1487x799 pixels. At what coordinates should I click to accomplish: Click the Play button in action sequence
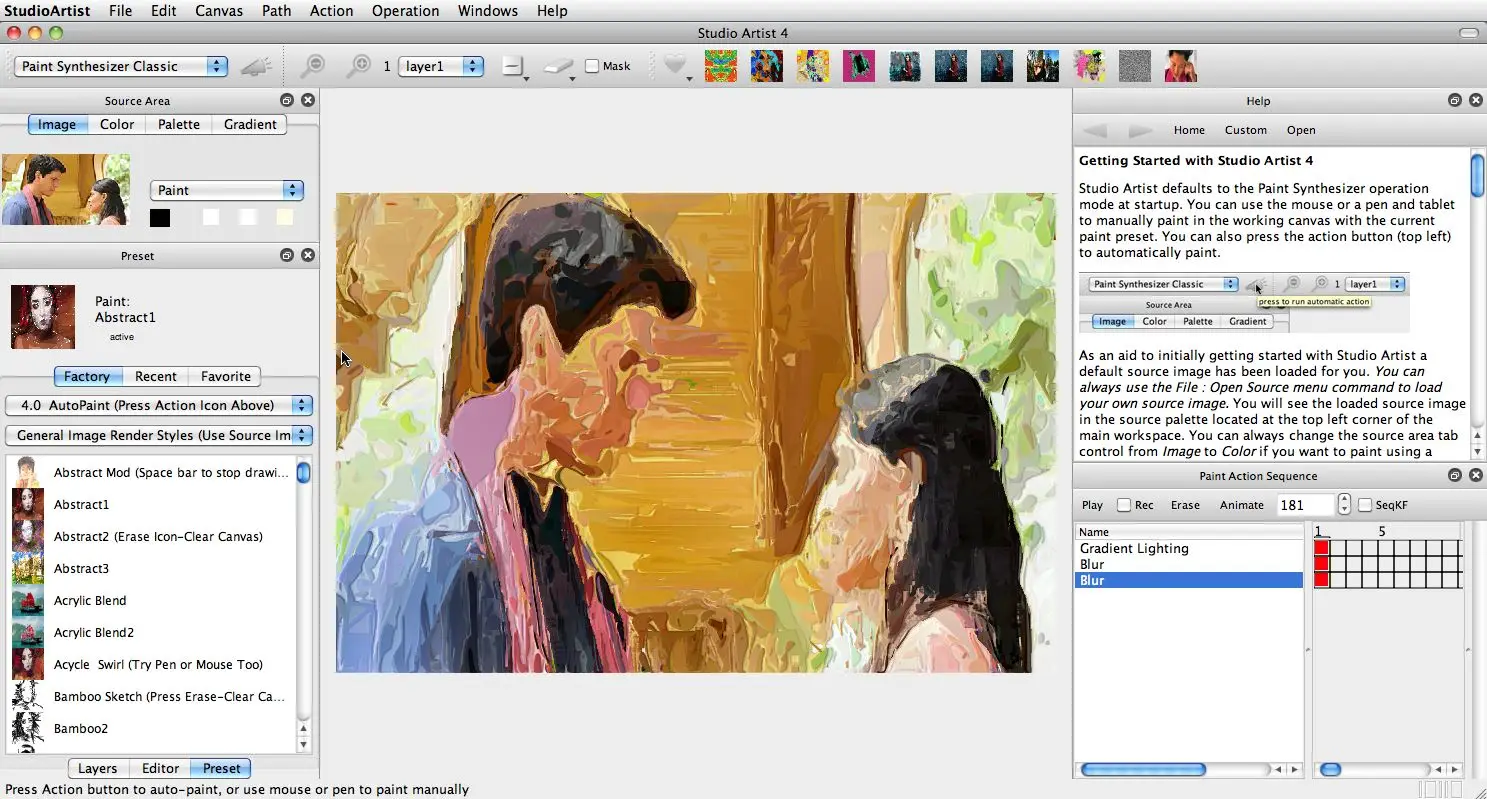[x=1092, y=505]
